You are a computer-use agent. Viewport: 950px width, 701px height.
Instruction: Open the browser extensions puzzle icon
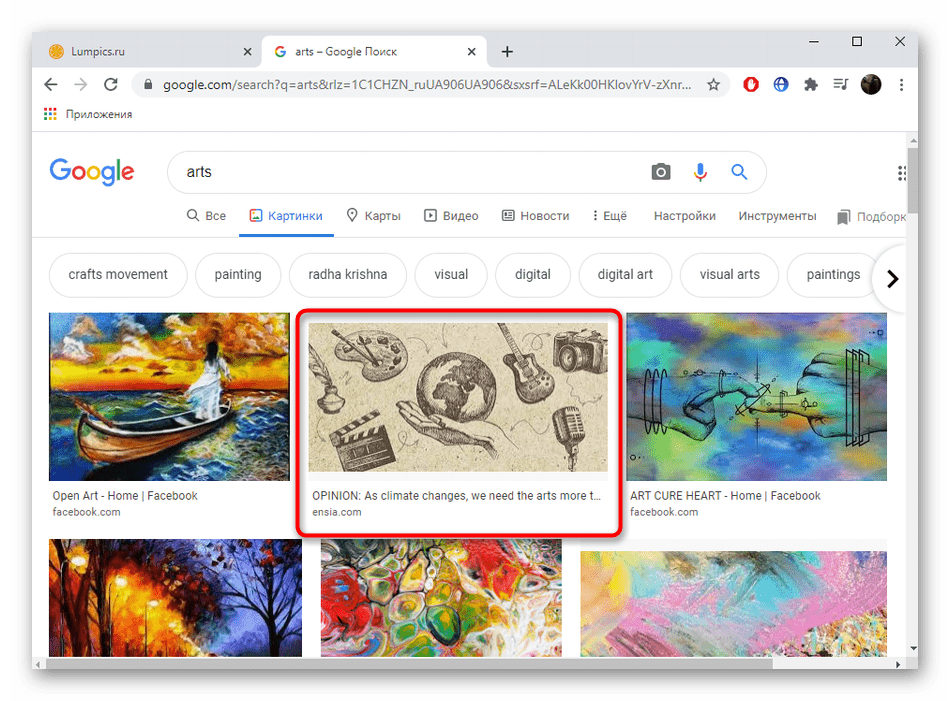tap(811, 85)
